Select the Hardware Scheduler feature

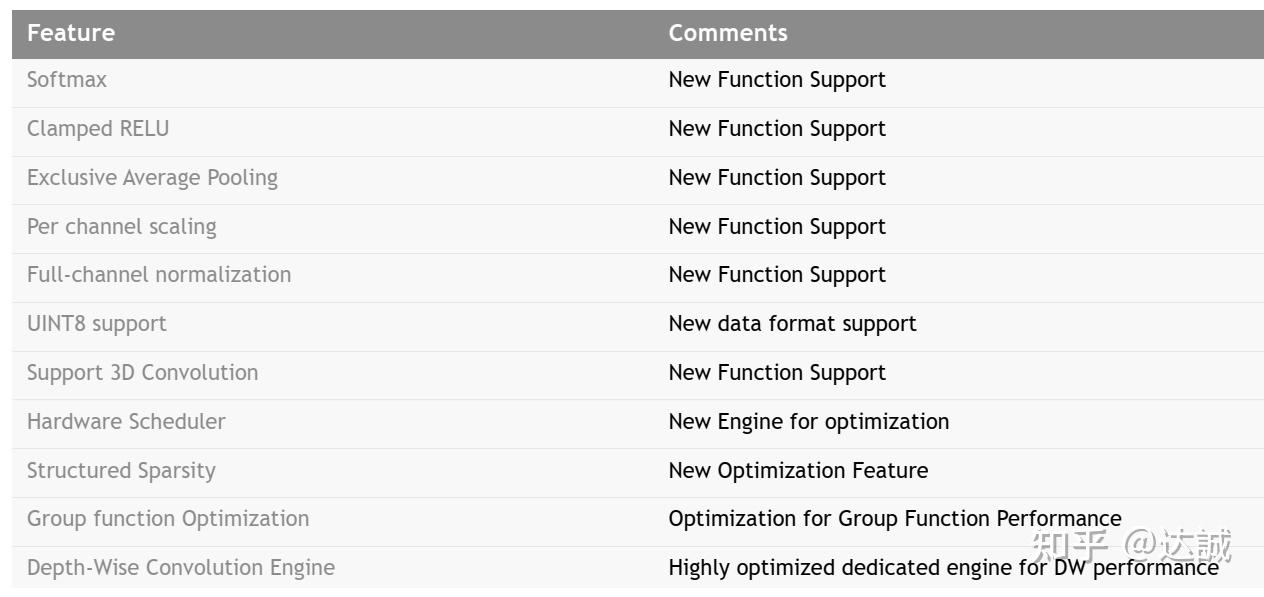point(126,422)
